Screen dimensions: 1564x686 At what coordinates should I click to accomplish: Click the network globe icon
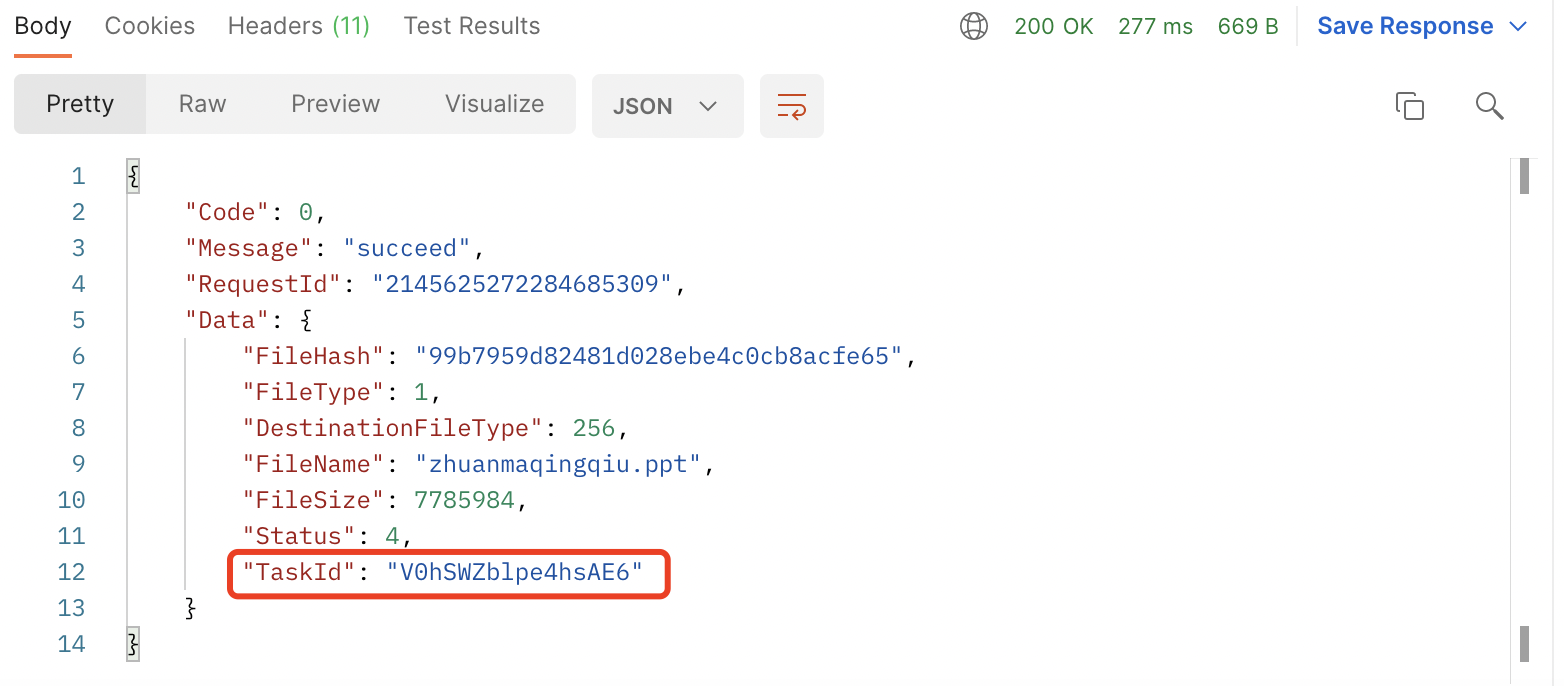point(973,27)
